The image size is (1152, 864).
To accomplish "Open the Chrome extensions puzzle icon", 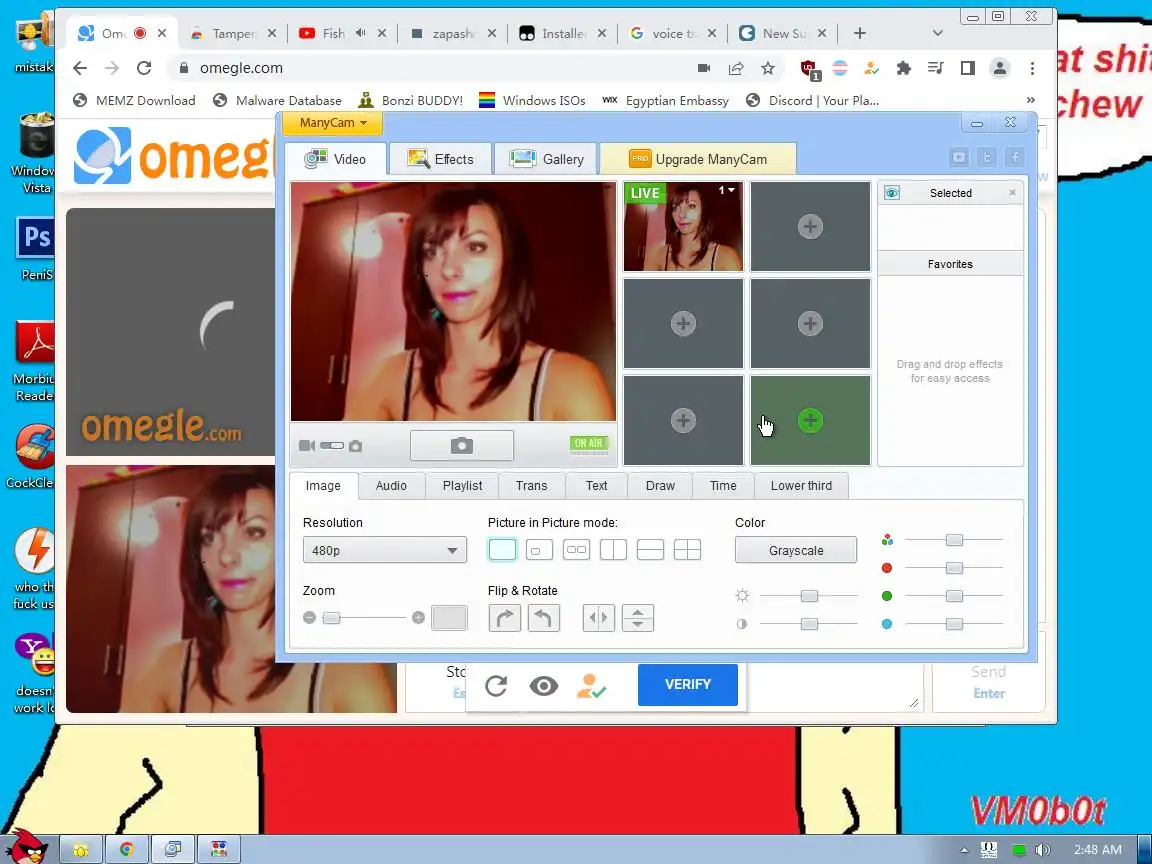I will pos(904,68).
